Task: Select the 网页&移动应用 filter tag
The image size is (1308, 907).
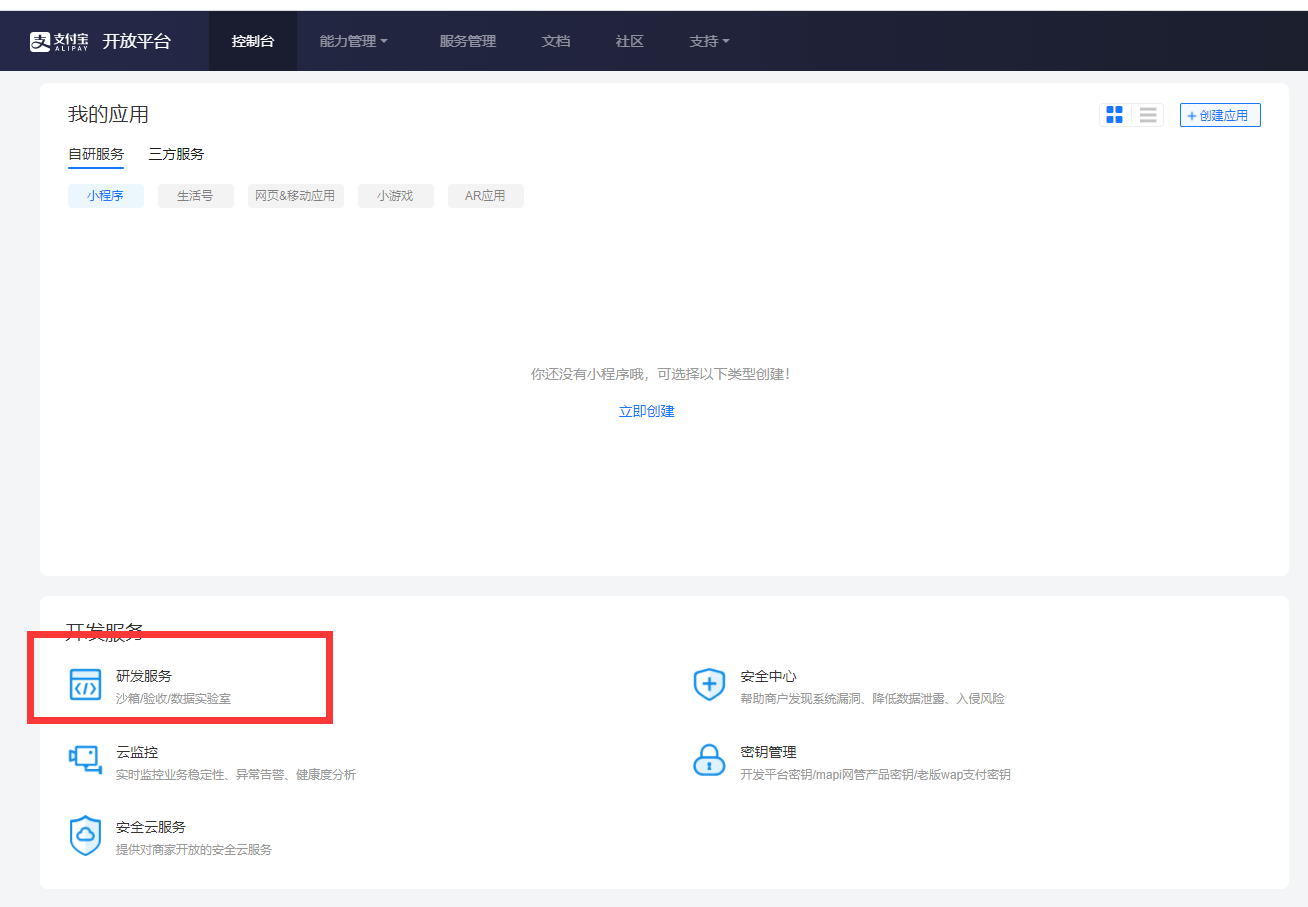Action: pyautogui.click(x=295, y=196)
